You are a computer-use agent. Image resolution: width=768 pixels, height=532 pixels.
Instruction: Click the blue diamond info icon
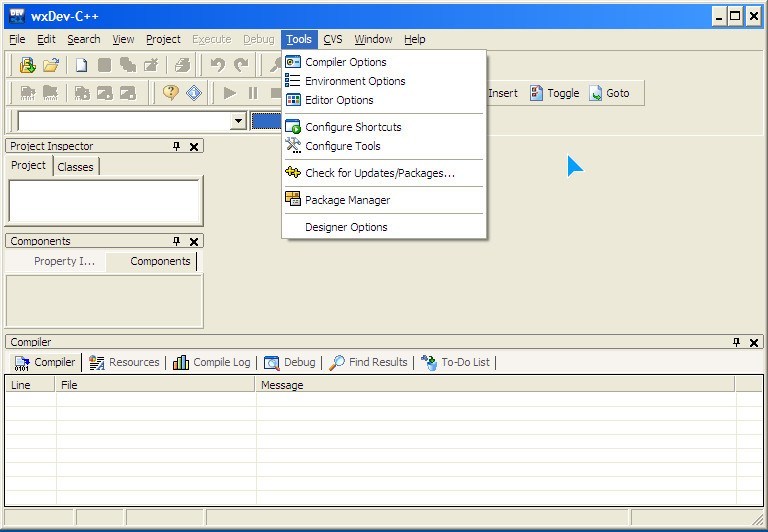coord(194,93)
